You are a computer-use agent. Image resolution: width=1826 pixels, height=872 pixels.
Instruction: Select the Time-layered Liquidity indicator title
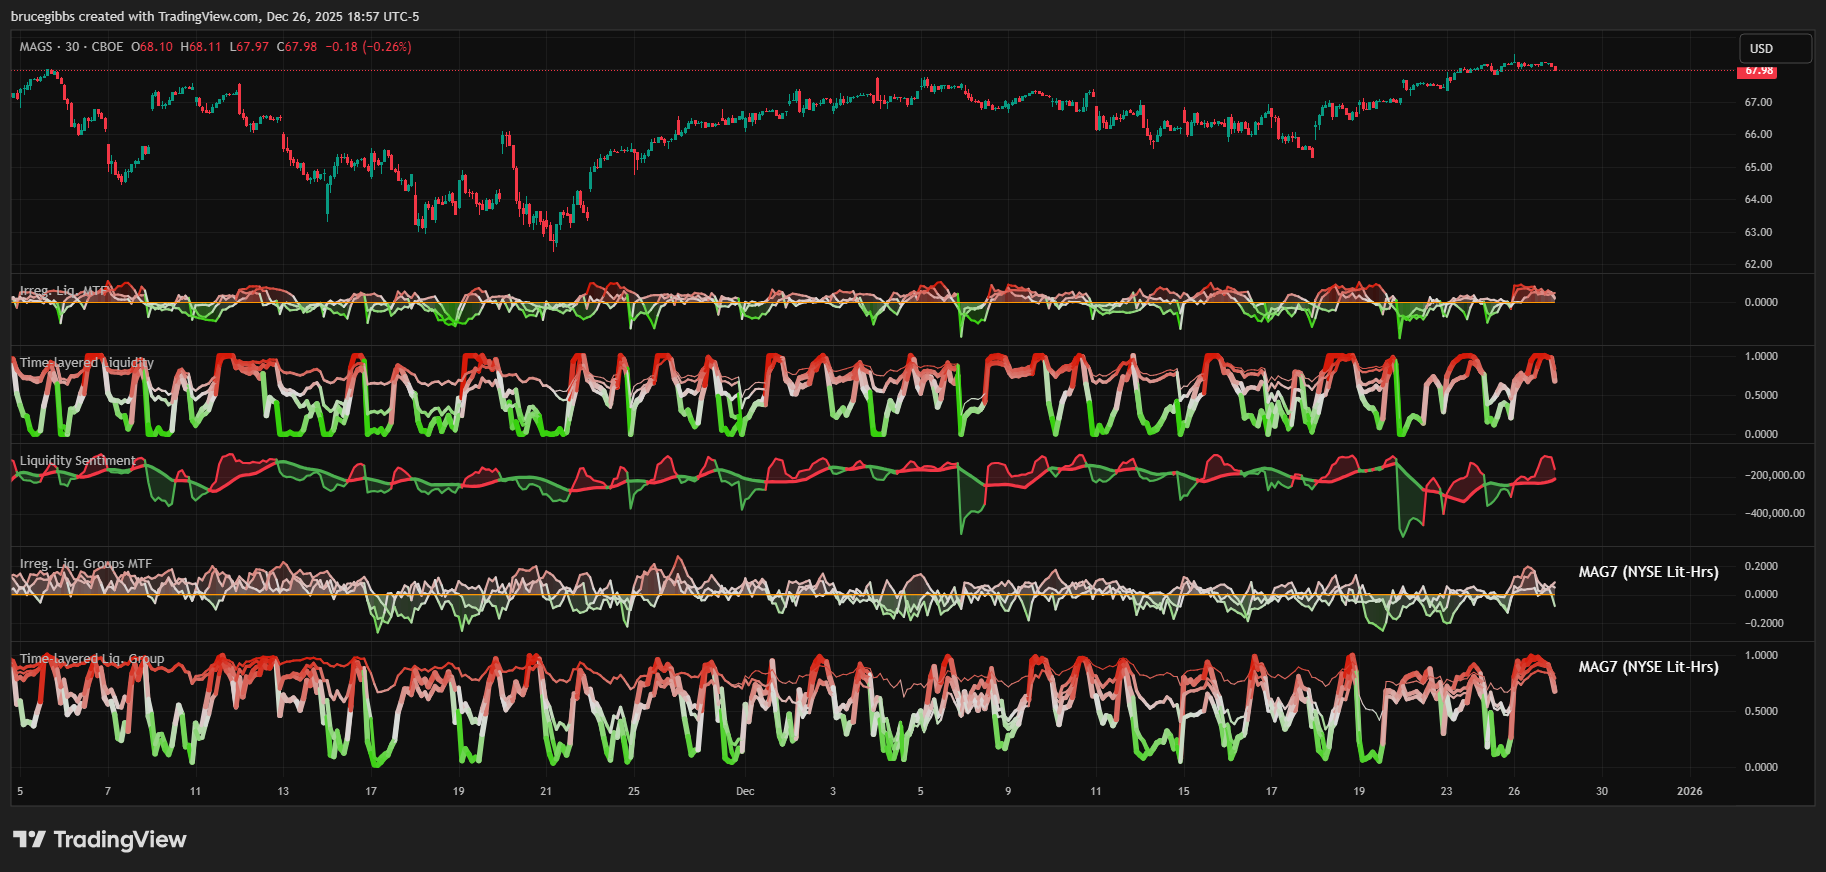pos(86,363)
